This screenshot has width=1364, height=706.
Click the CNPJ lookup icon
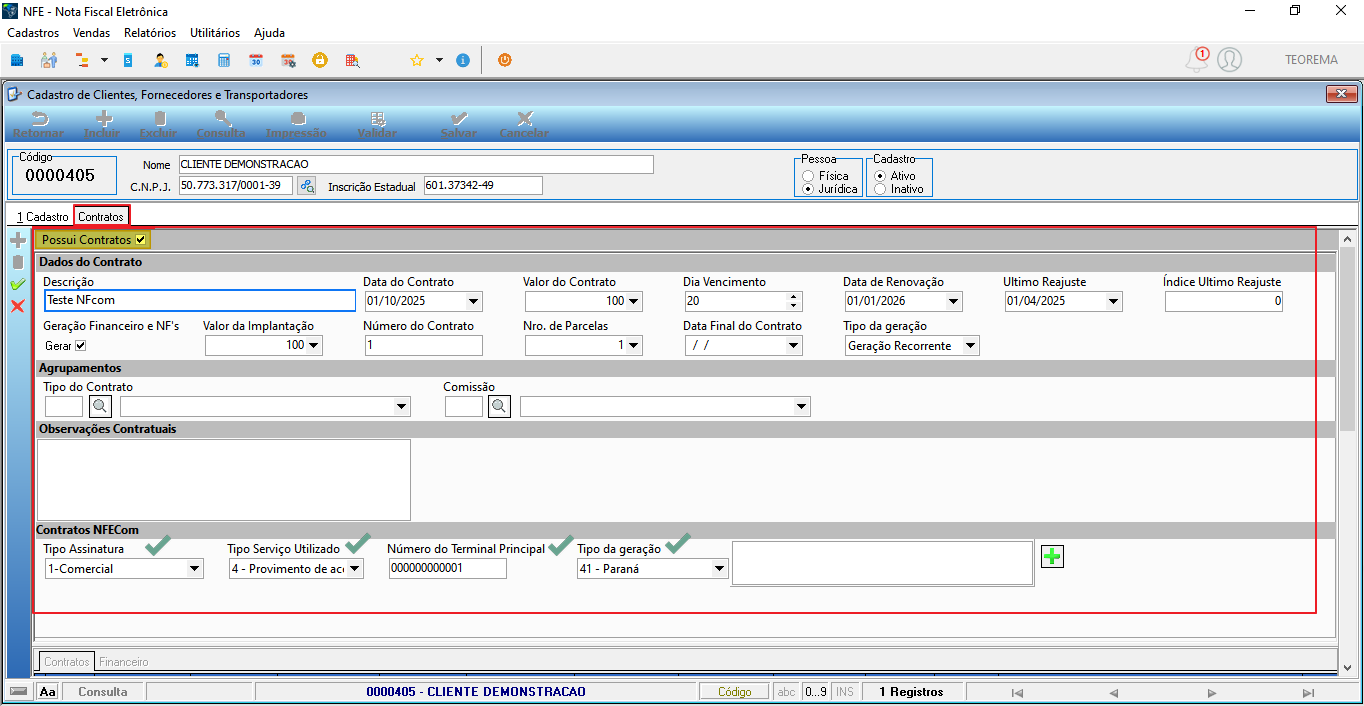[x=307, y=186]
